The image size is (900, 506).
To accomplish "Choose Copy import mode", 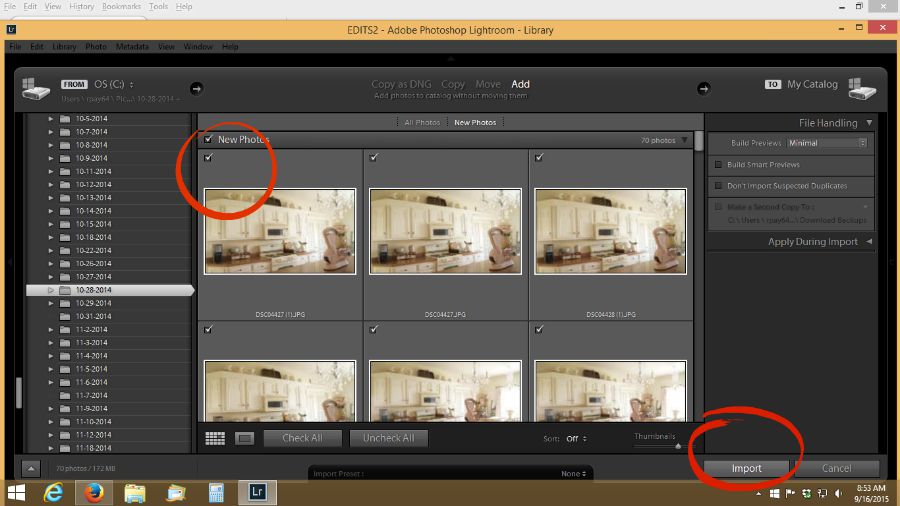I will [453, 84].
